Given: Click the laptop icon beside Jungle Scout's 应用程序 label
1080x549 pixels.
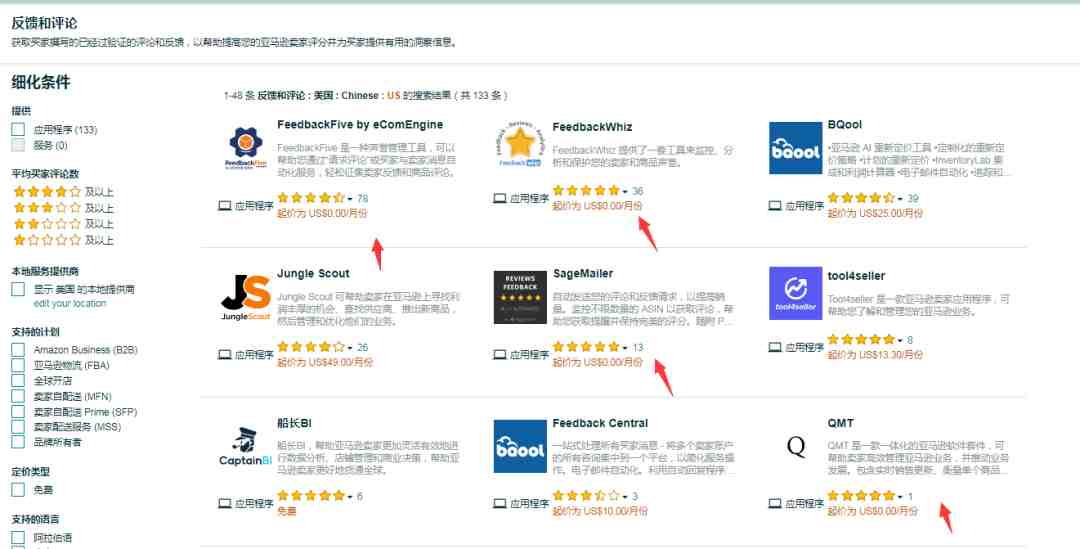Looking at the screenshot, I should point(225,355).
